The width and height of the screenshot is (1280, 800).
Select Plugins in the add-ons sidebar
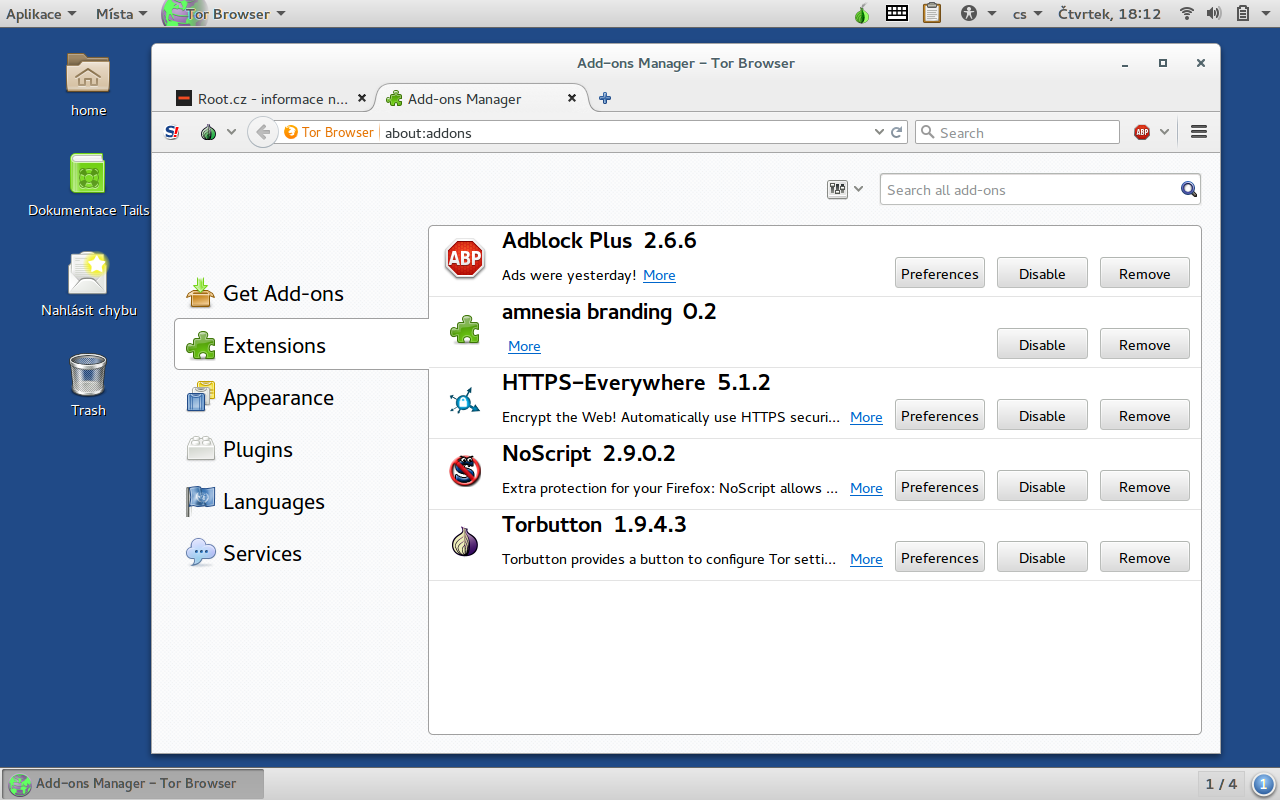pyautogui.click(x=257, y=450)
